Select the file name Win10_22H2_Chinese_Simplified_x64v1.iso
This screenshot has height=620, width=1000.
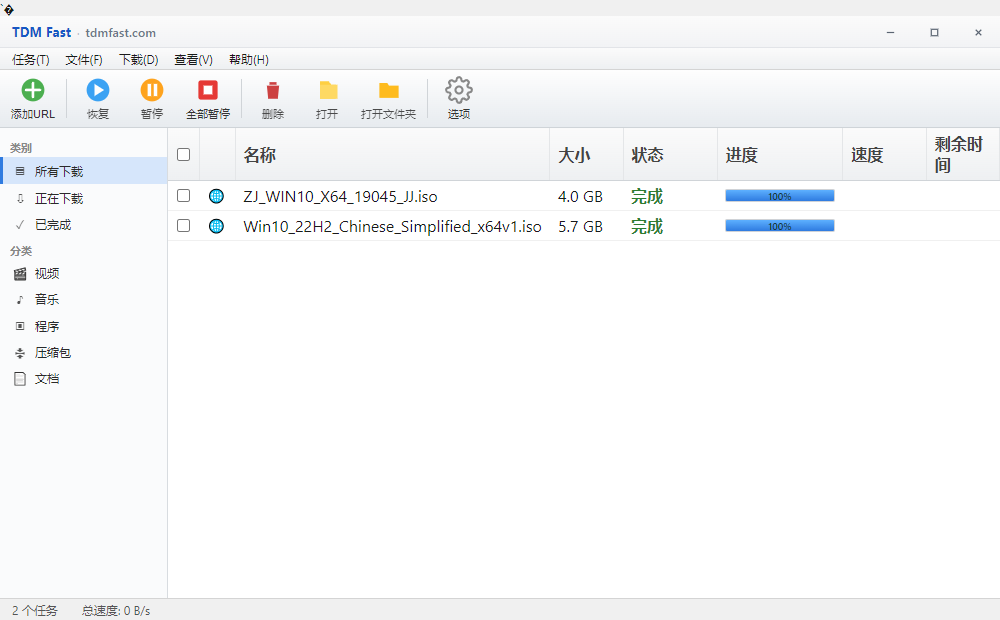[x=392, y=226]
